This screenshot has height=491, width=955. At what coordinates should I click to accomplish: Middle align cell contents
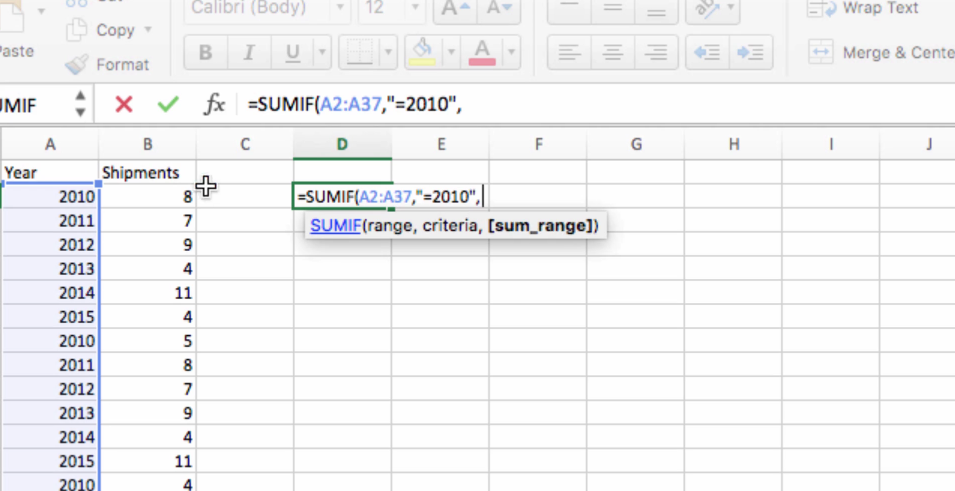[612, 9]
